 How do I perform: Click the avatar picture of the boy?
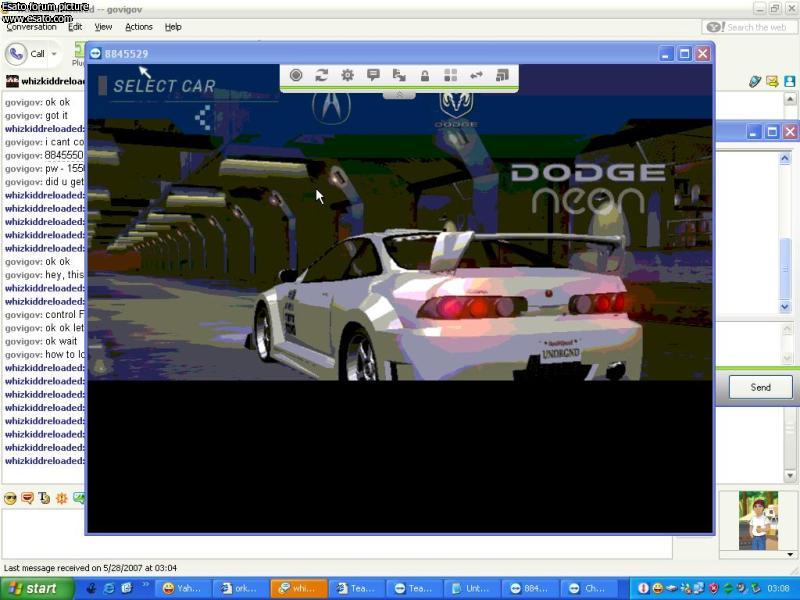(x=759, y=520)
